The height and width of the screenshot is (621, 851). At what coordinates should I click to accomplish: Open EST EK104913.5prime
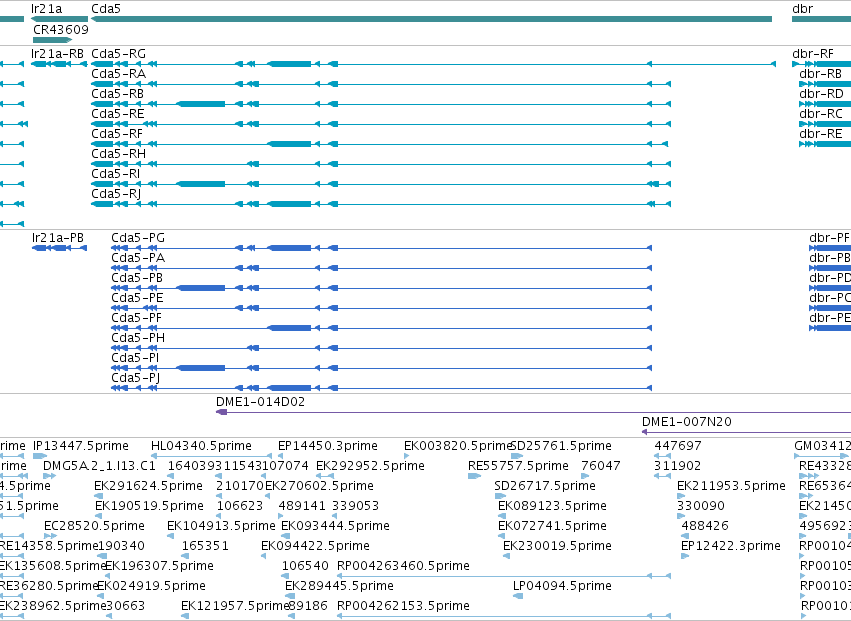point(221,526)
